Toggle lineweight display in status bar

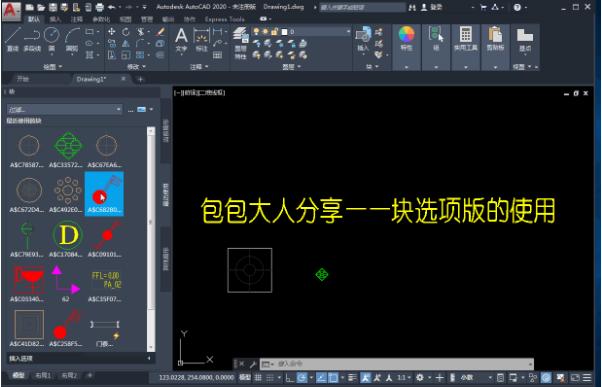tap(352, 378)
